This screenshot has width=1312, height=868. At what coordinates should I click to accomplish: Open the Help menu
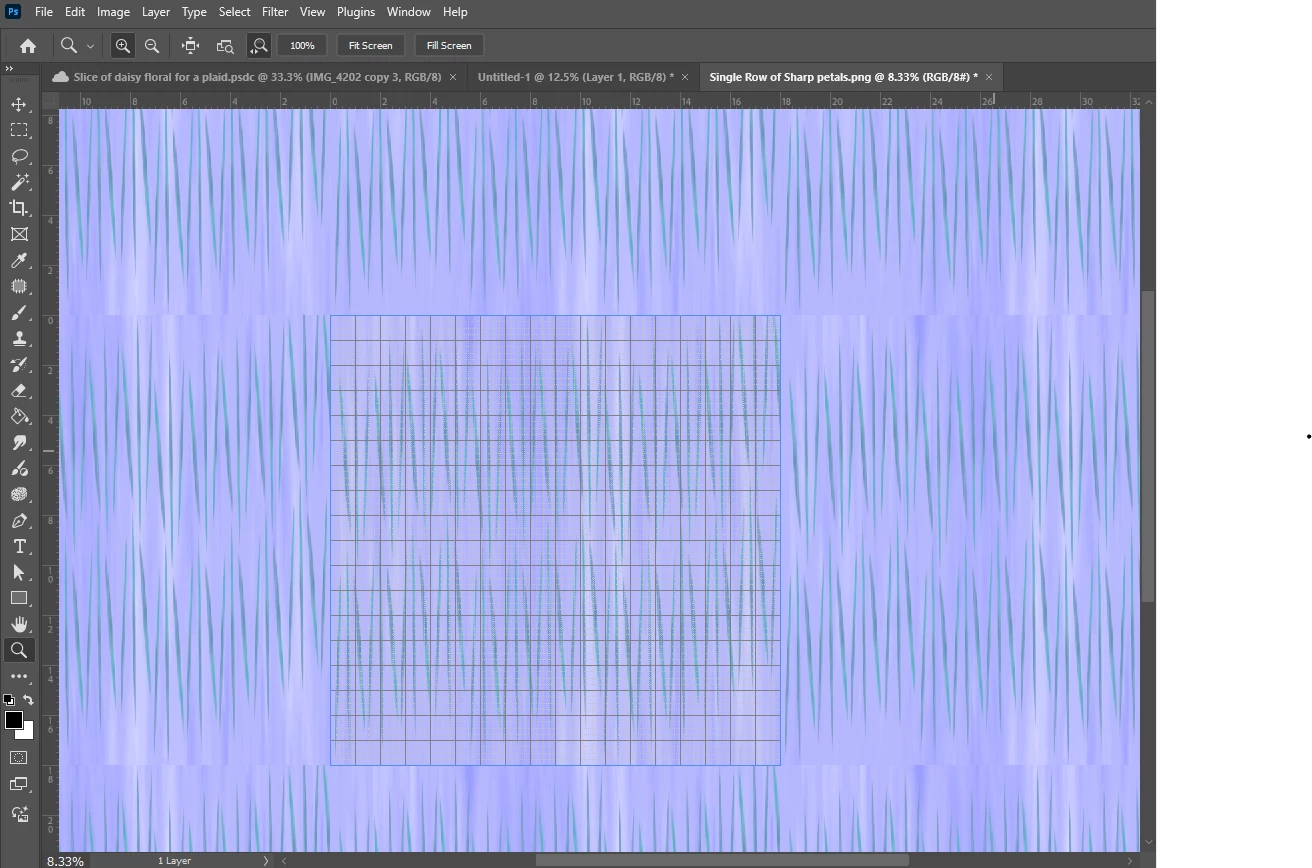tap(455, 12)
